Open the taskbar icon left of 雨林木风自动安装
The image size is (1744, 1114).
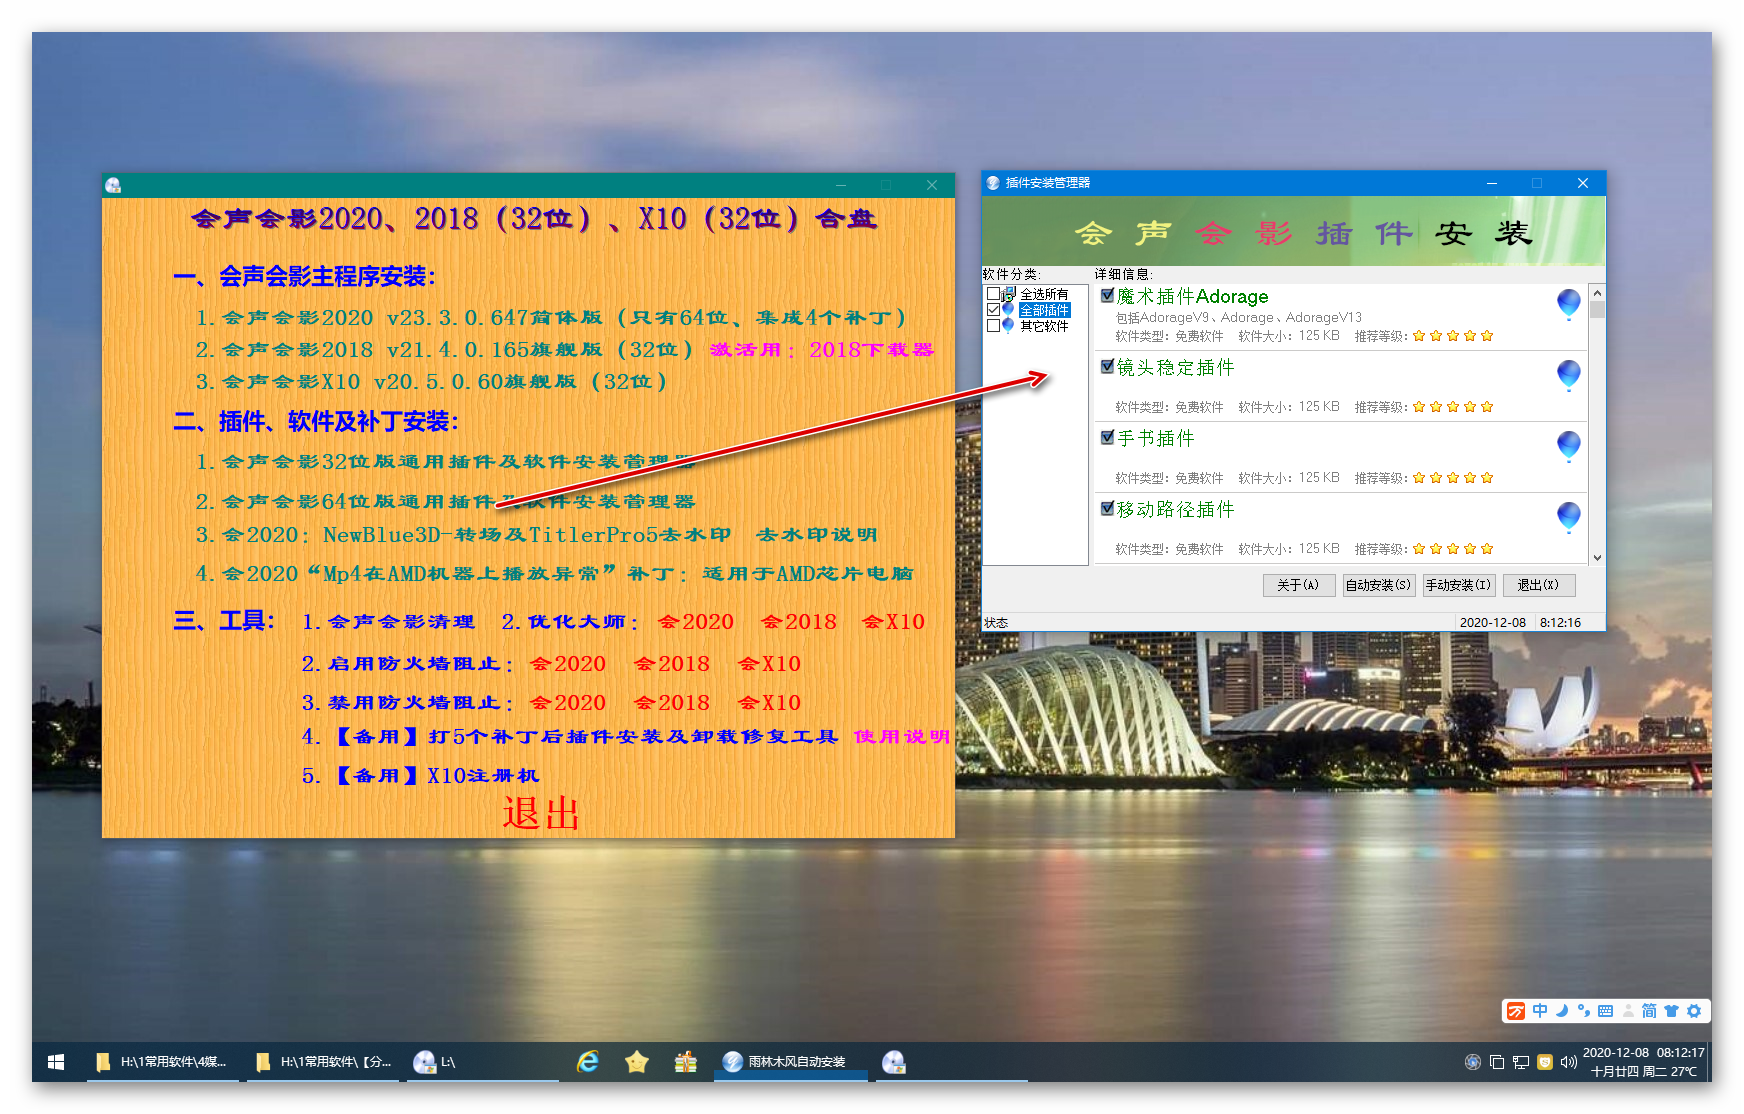click(686, 1062)
